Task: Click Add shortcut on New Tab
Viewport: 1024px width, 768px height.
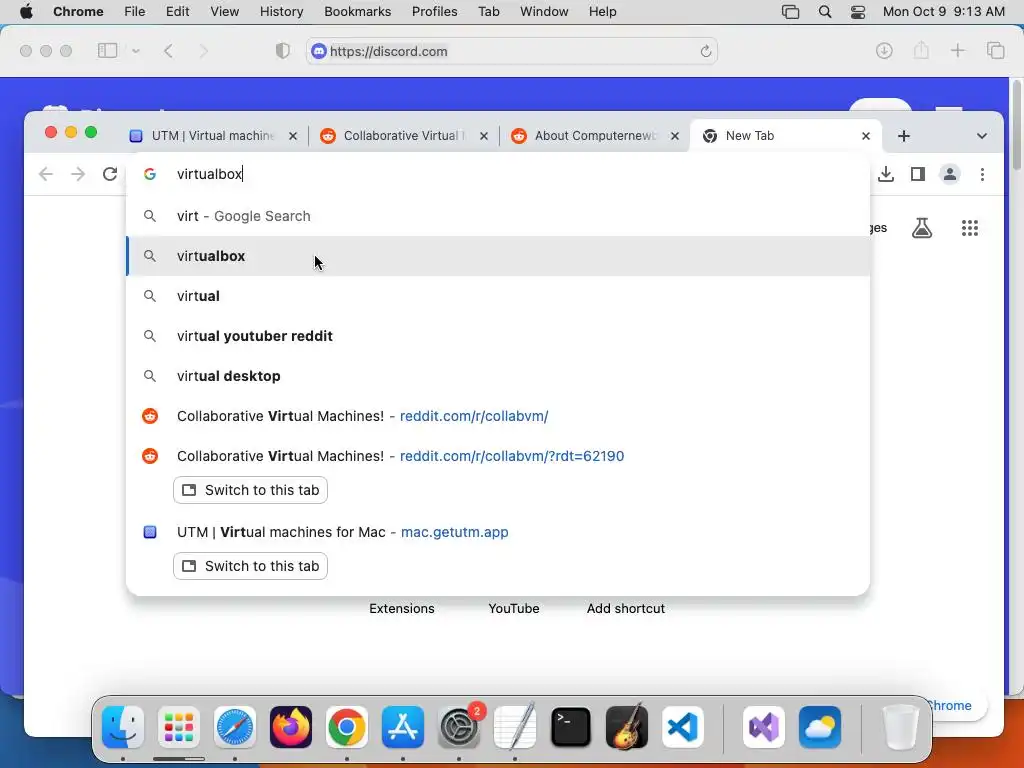Action: [x=626, y=608]
